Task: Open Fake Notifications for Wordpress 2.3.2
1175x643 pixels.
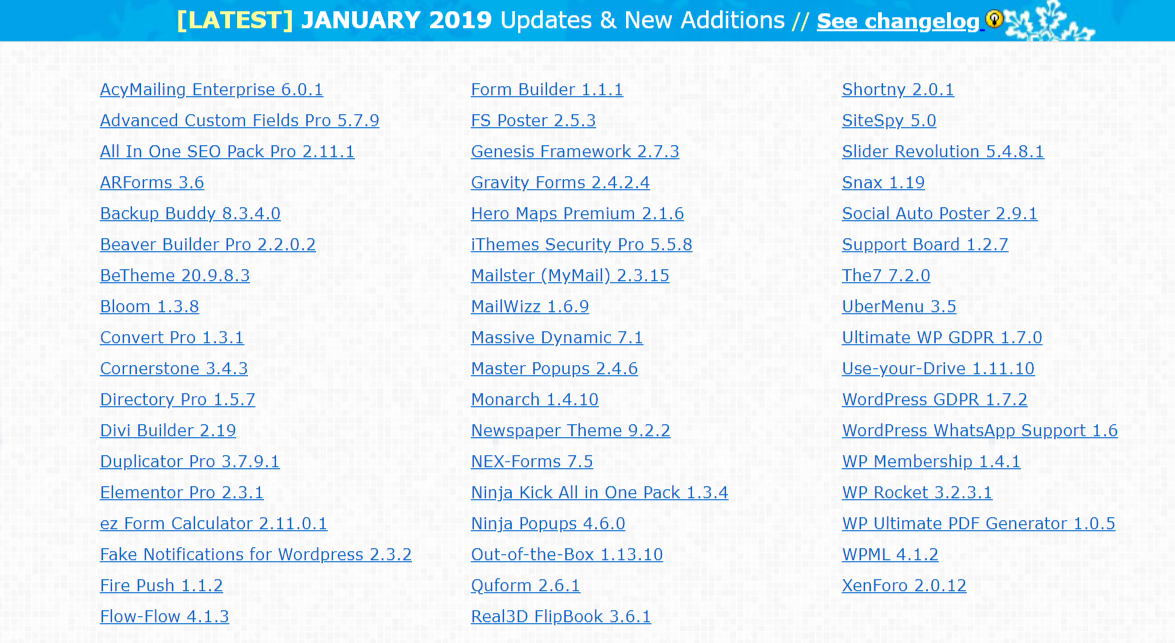Action: [256, 555]
